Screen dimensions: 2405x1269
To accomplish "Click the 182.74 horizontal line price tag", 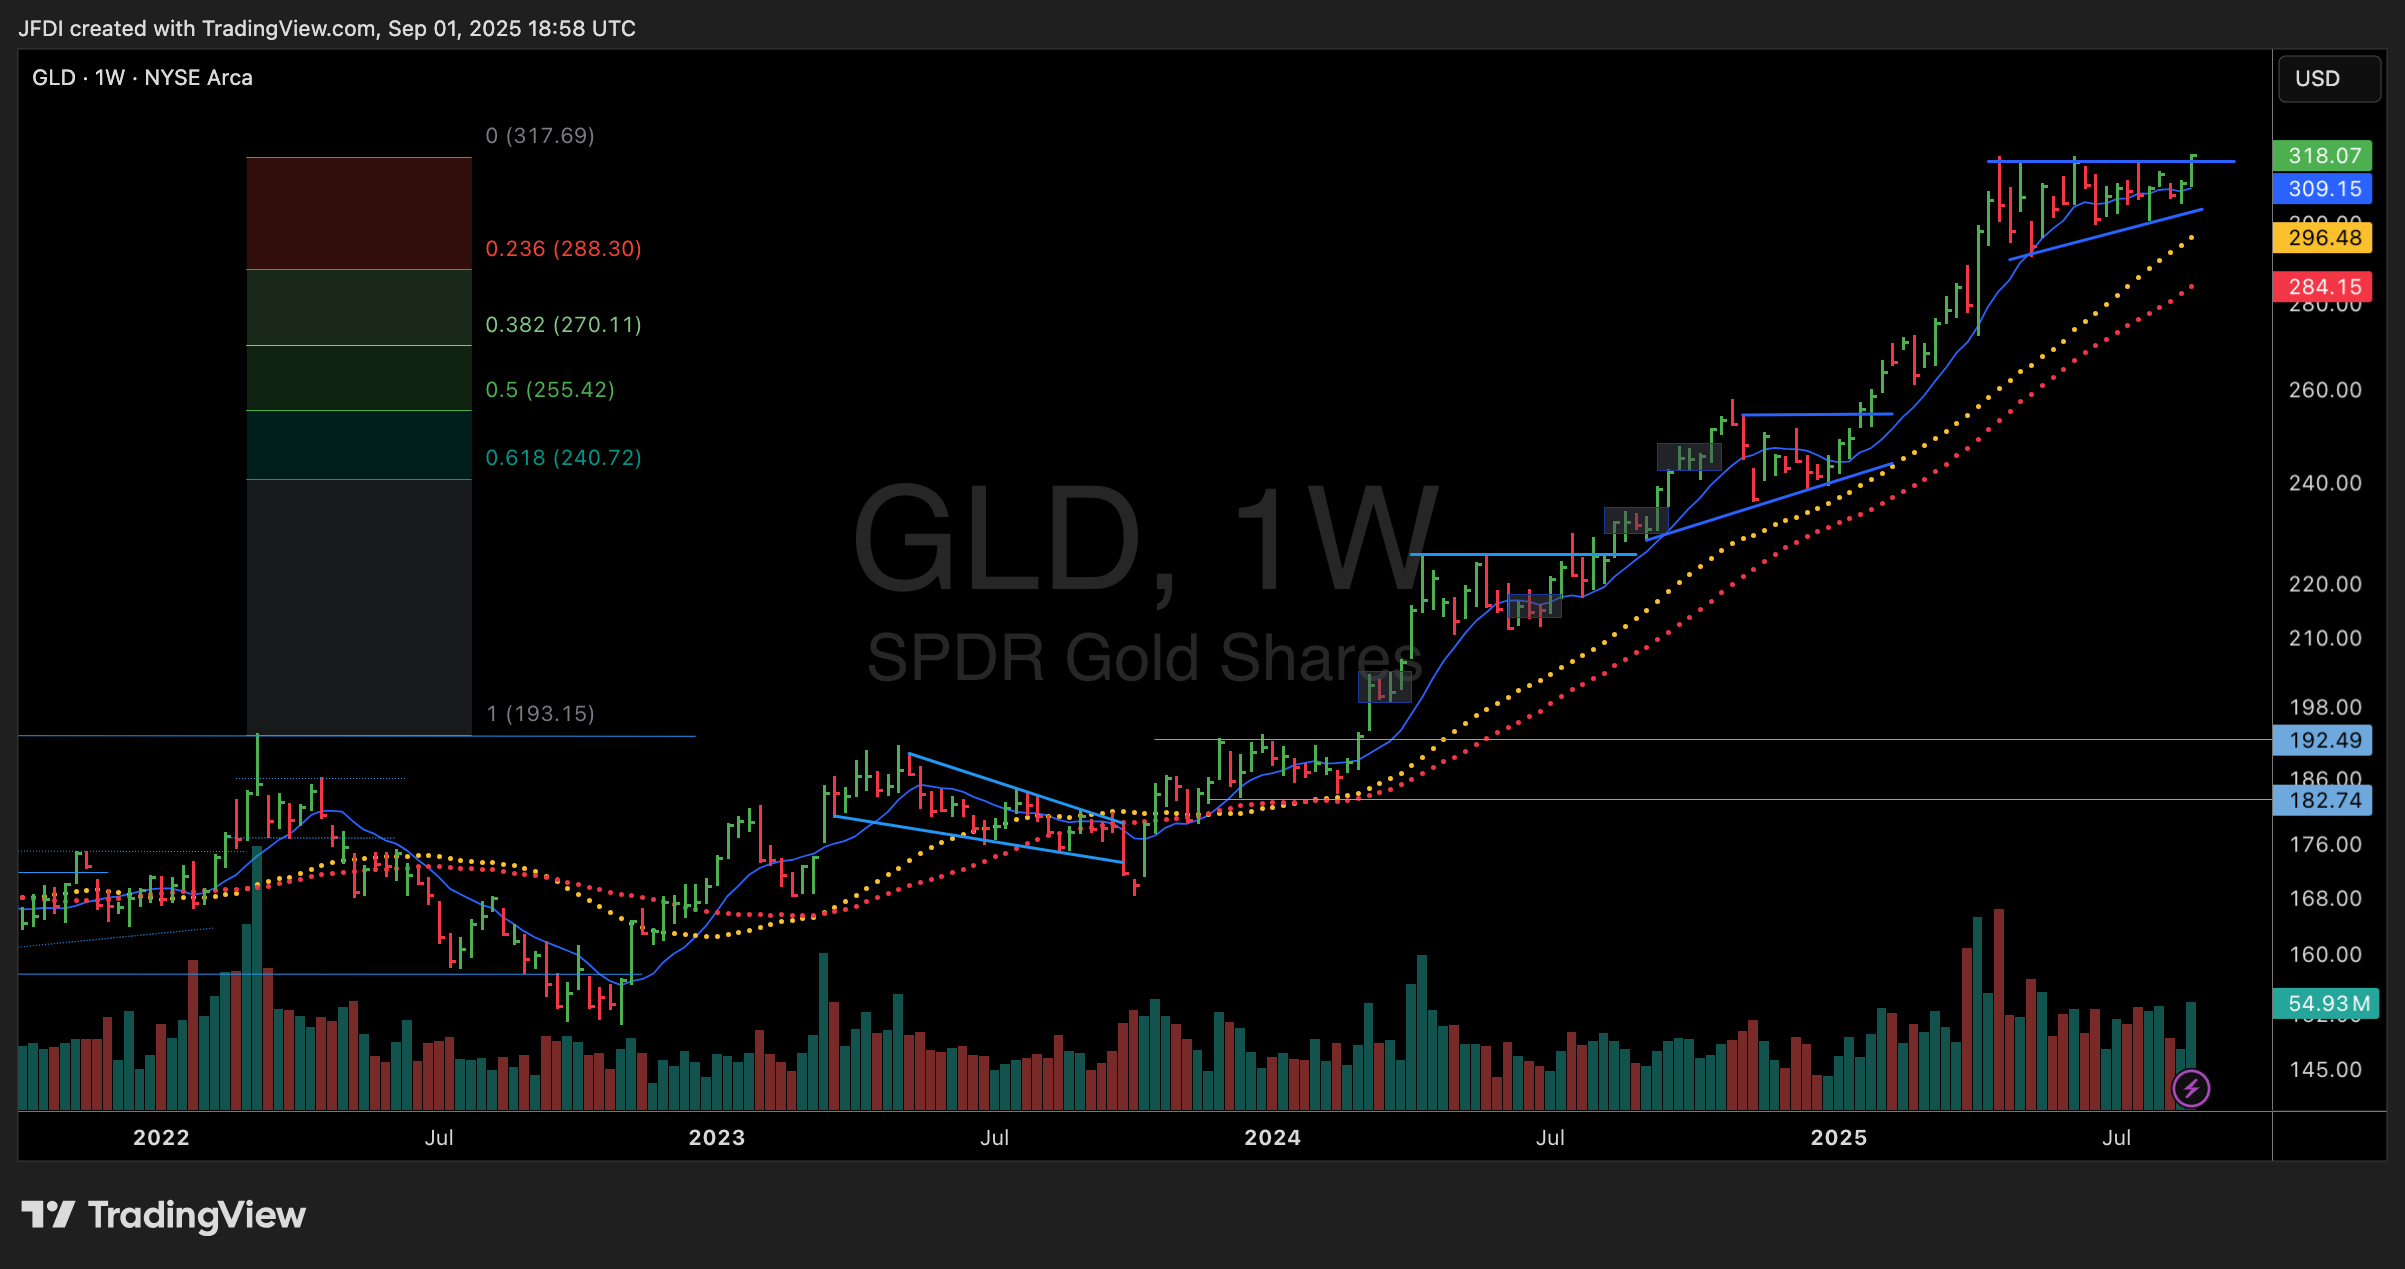I will pos(2323,801).
